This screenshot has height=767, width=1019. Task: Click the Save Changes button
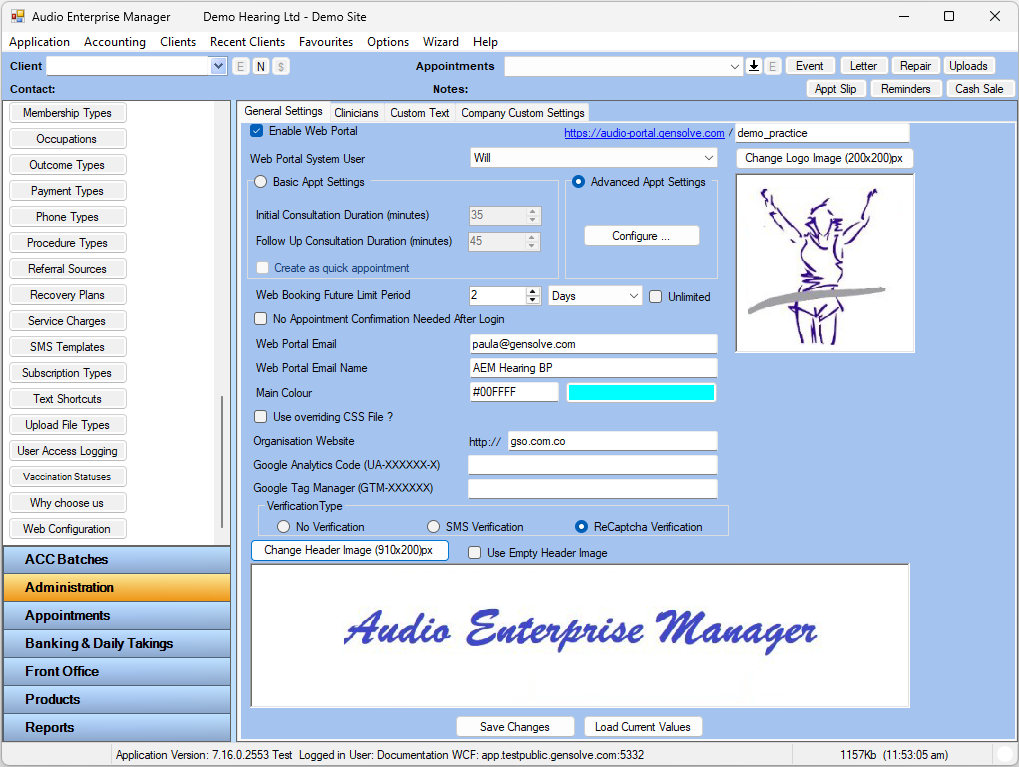(515, 727)
